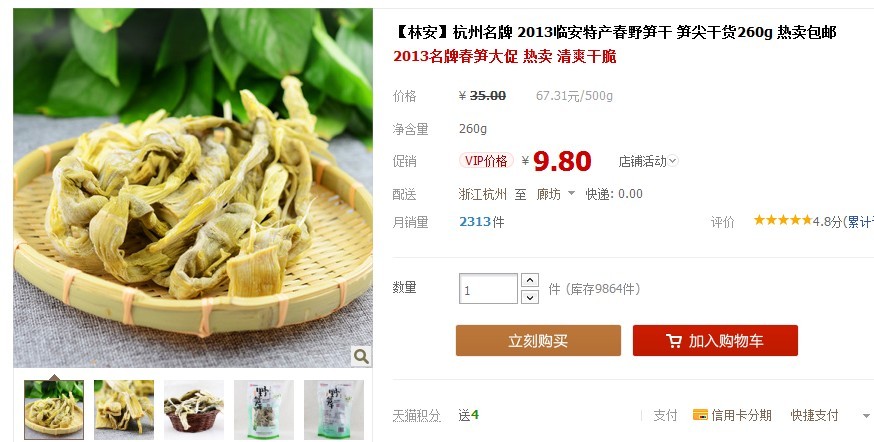Click the credit card installment icon
Screen dimensions: 874x442
click(x=700, y=414)
